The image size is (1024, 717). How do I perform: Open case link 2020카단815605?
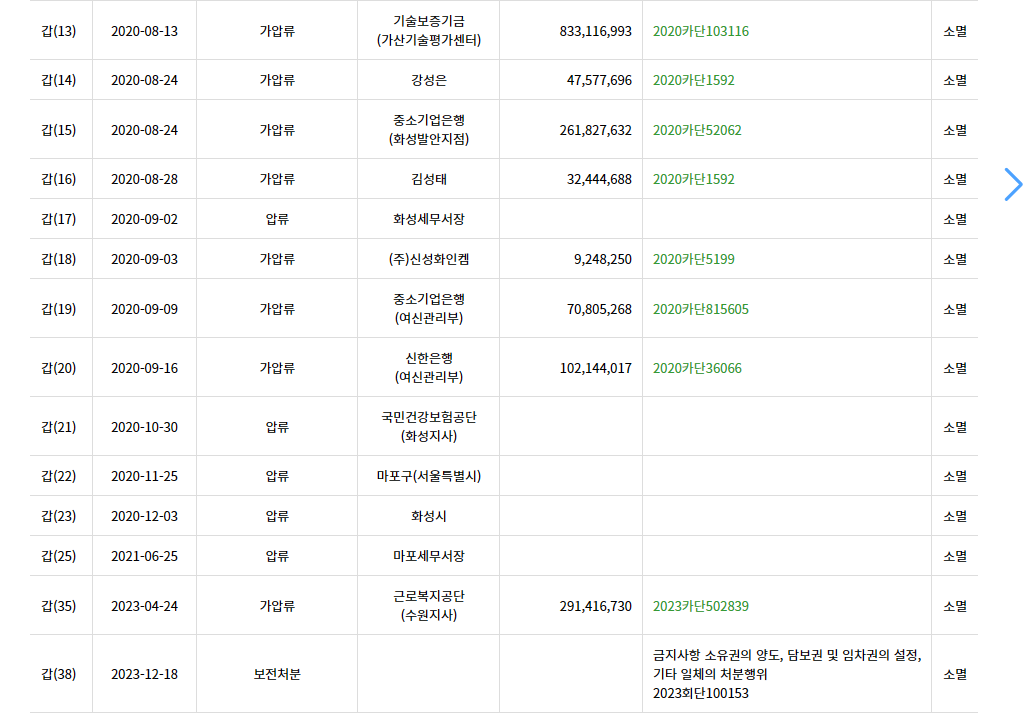tap(701, 309)
